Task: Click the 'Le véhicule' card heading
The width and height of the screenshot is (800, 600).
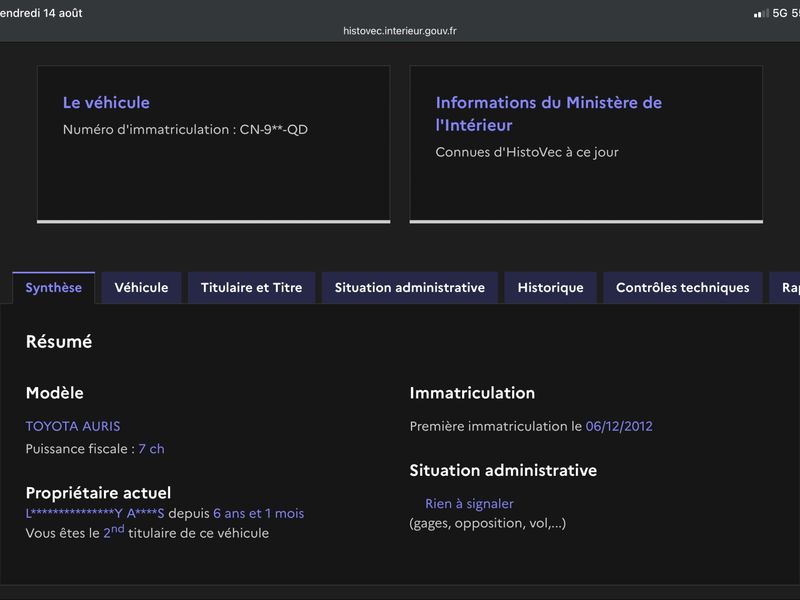Action: point(106,103)
